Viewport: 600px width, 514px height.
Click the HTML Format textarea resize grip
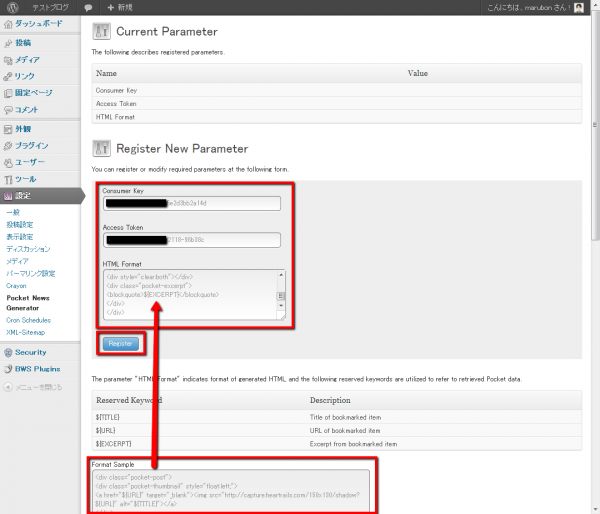click(x=282, y=316)
